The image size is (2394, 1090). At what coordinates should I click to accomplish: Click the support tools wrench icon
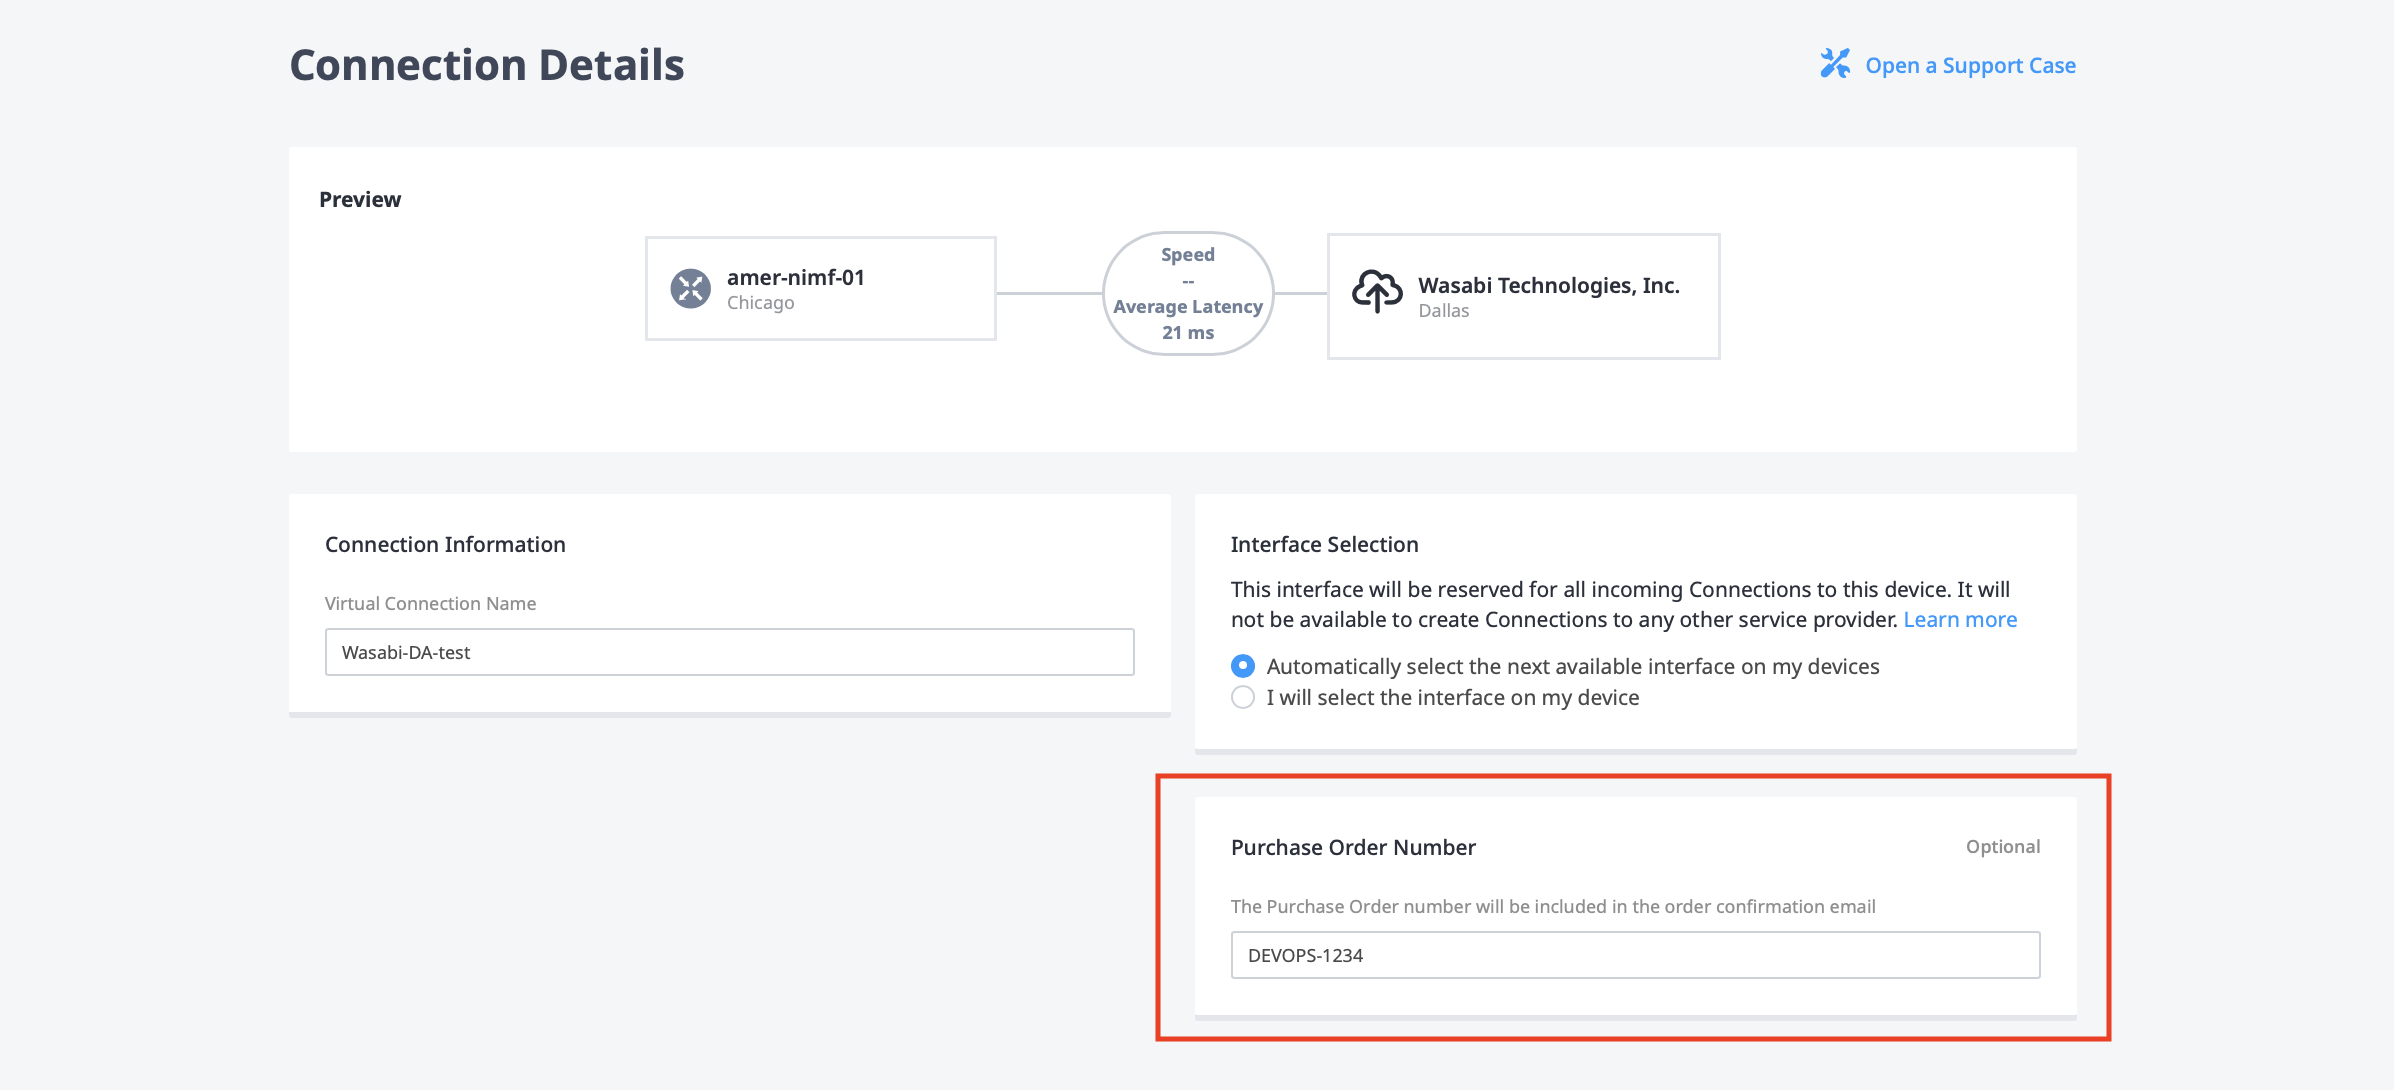point(1835,64)
